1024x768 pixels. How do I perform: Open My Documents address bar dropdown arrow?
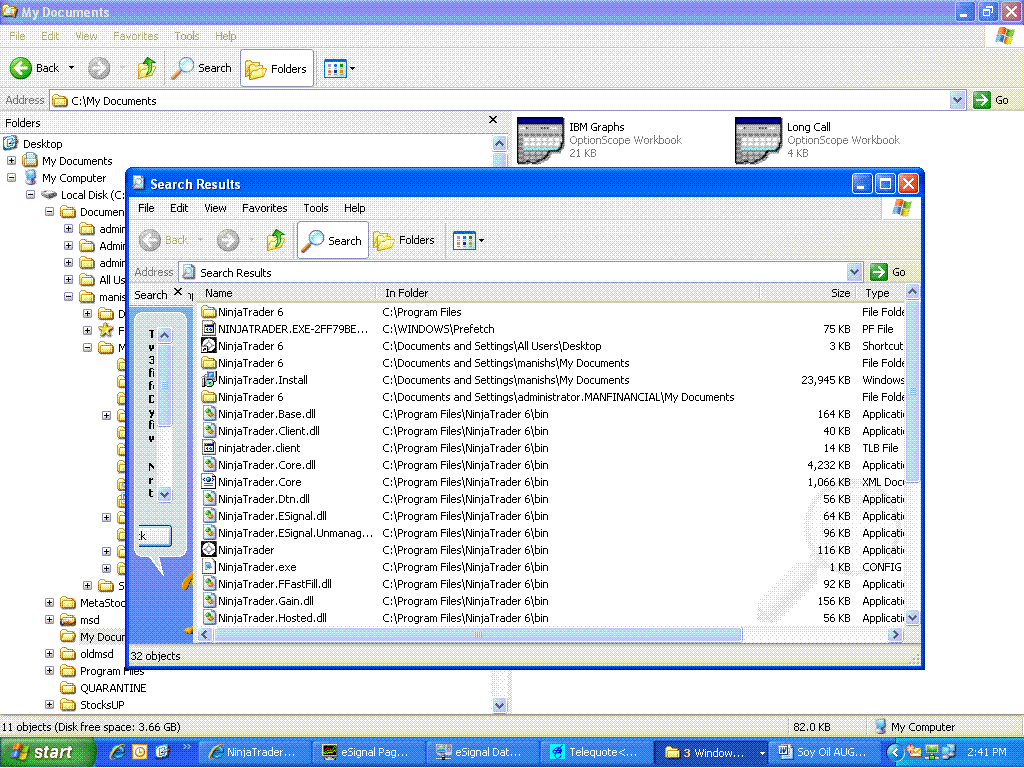pos(957,100)
